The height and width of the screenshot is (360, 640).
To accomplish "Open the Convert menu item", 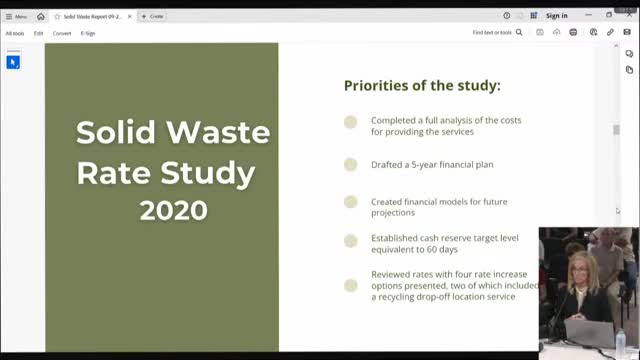I will click(62, 33).
